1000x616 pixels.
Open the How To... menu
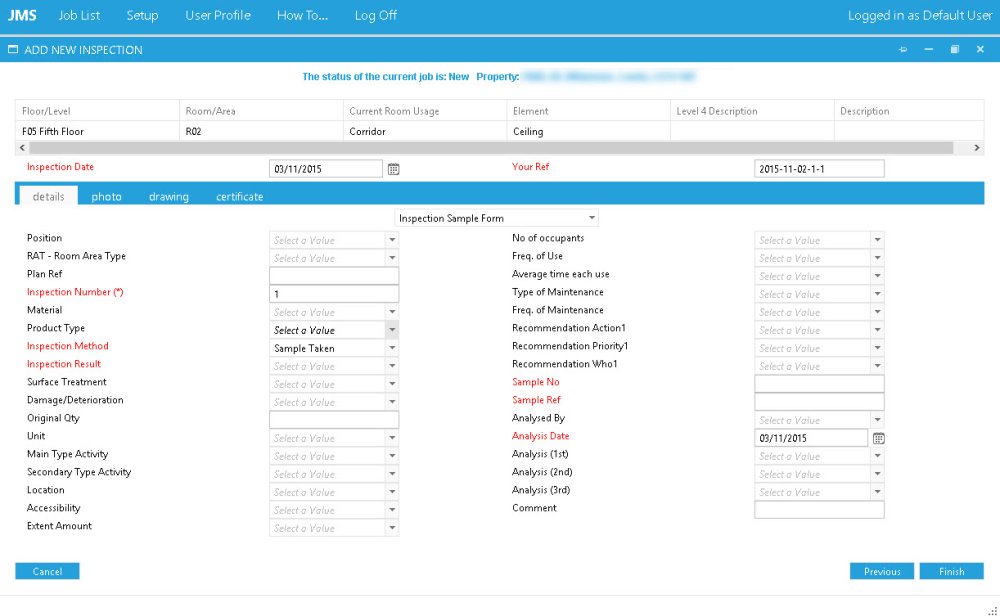[x=302, y=15]
